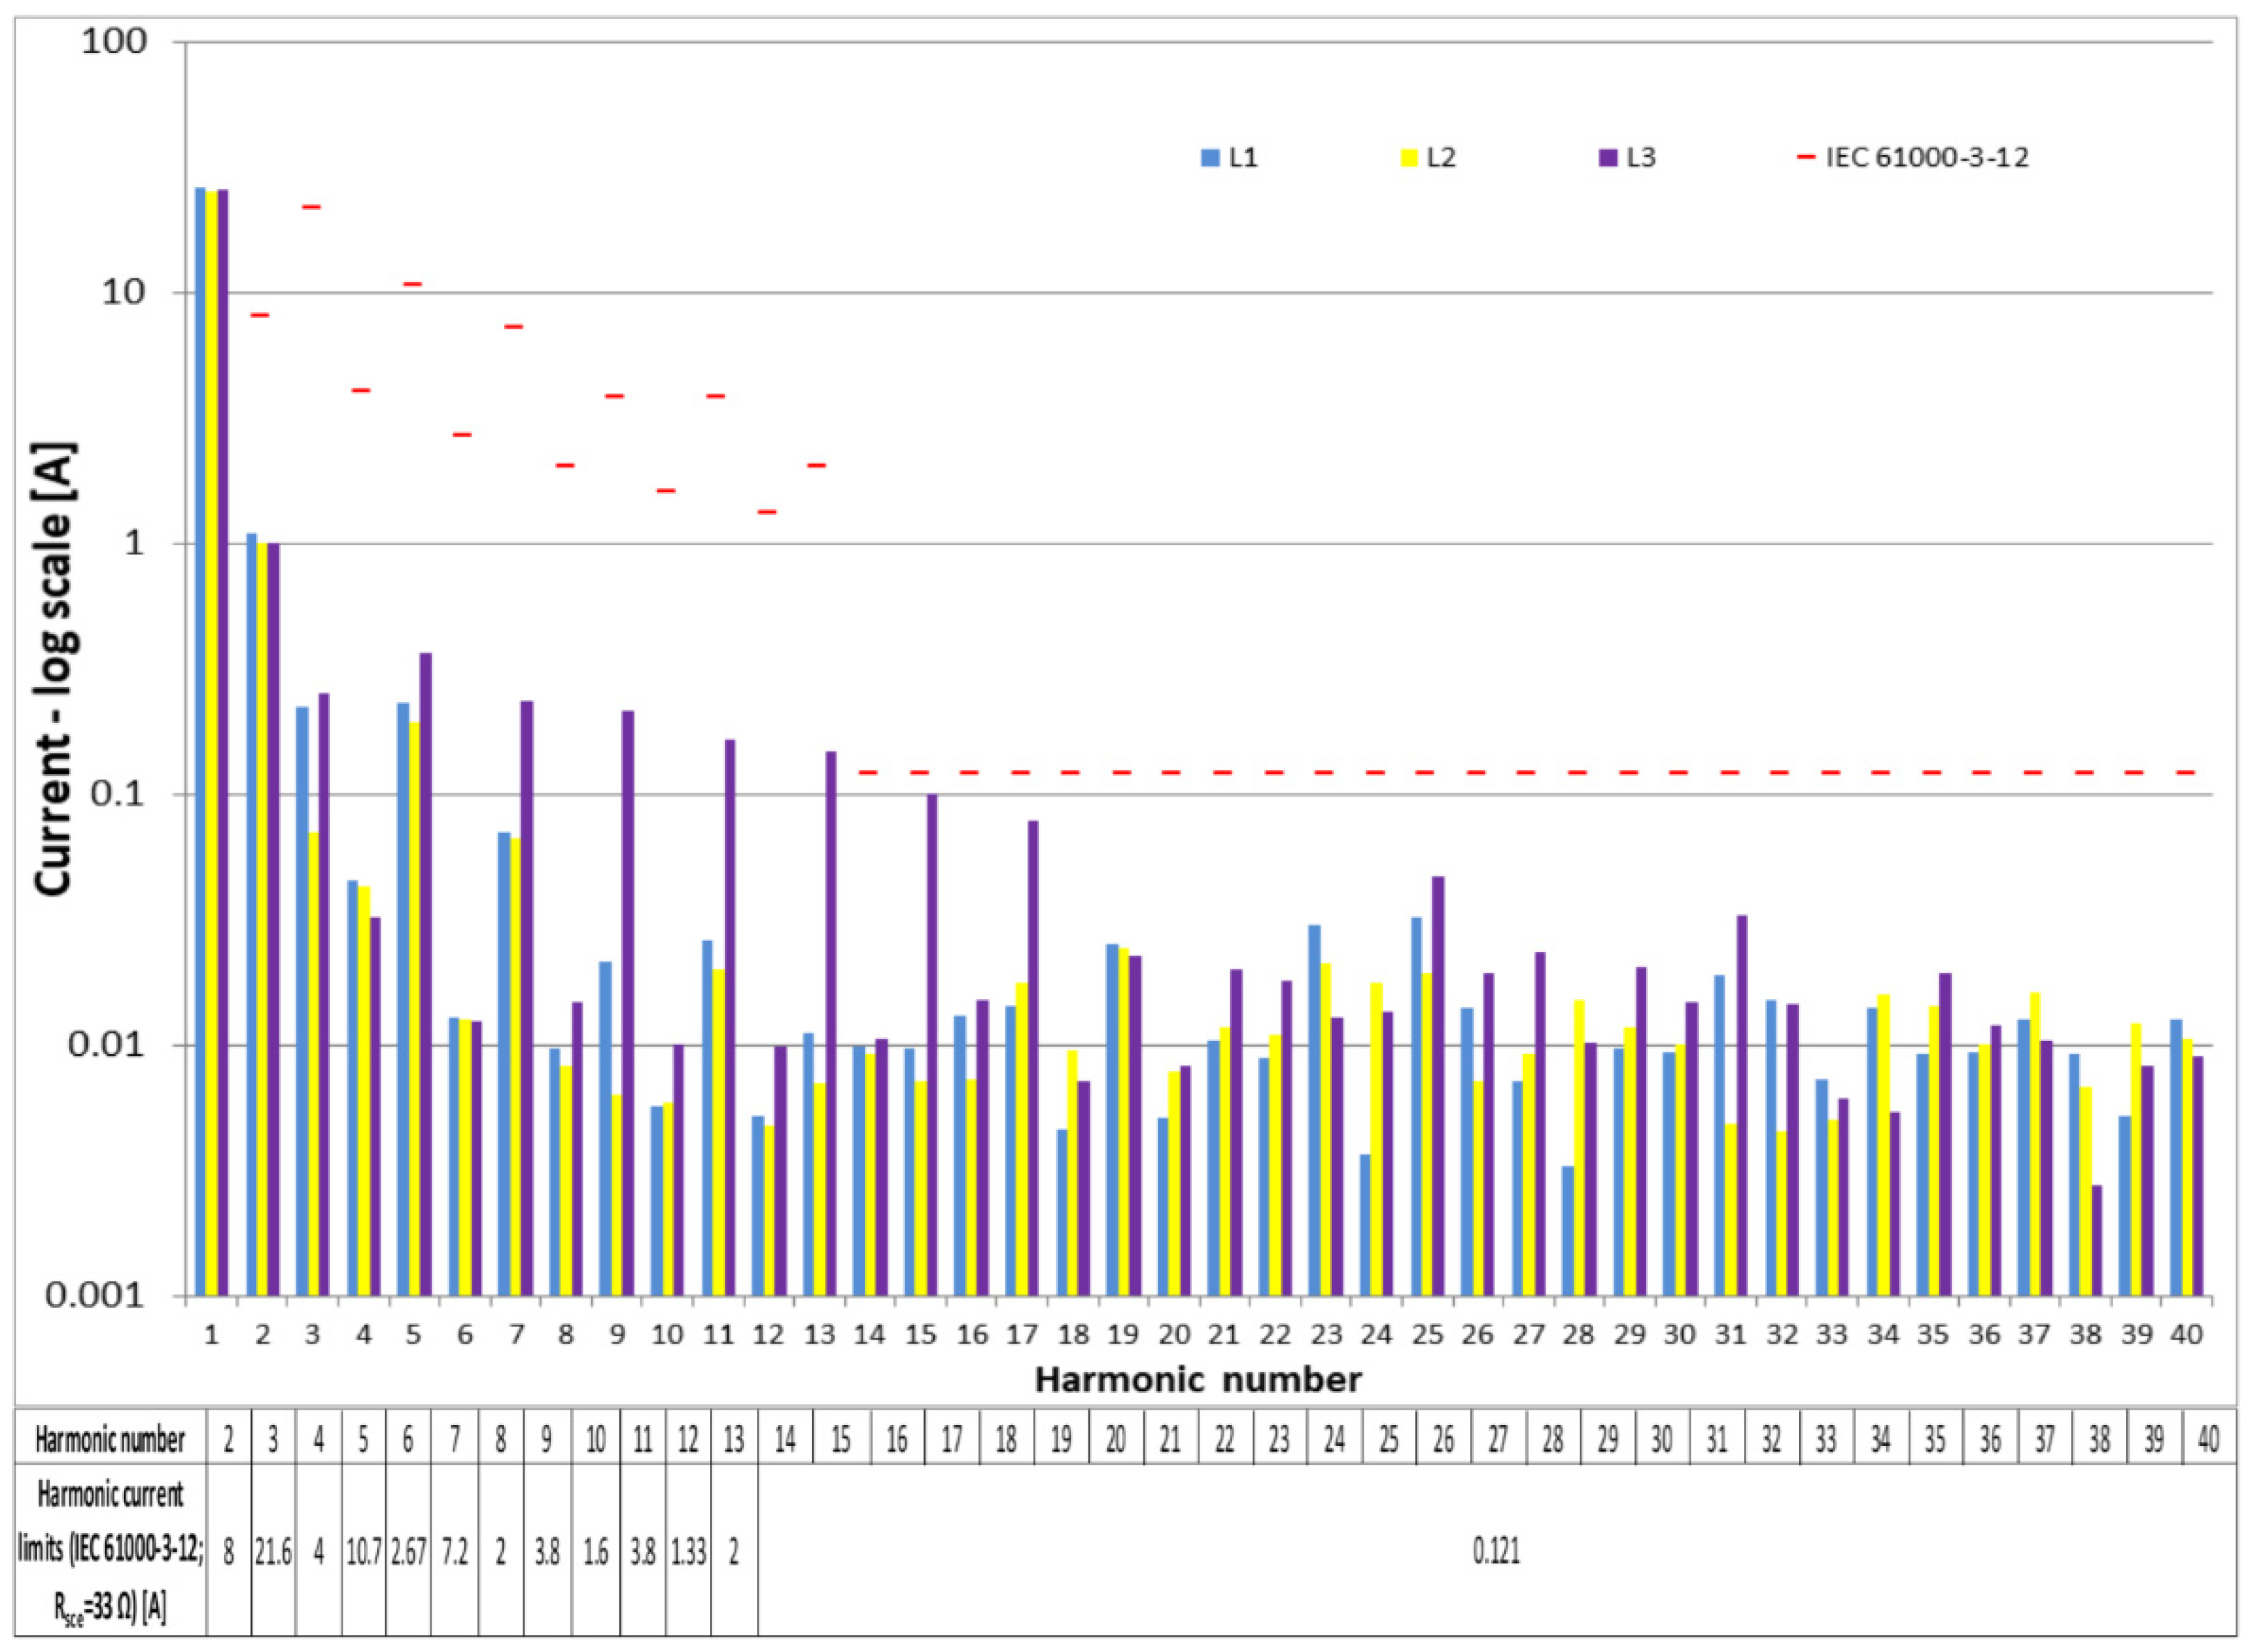Viewport: 2250px width, 1652px height.
Task: Click the 'L3' legend label text
Action: 1641,157
